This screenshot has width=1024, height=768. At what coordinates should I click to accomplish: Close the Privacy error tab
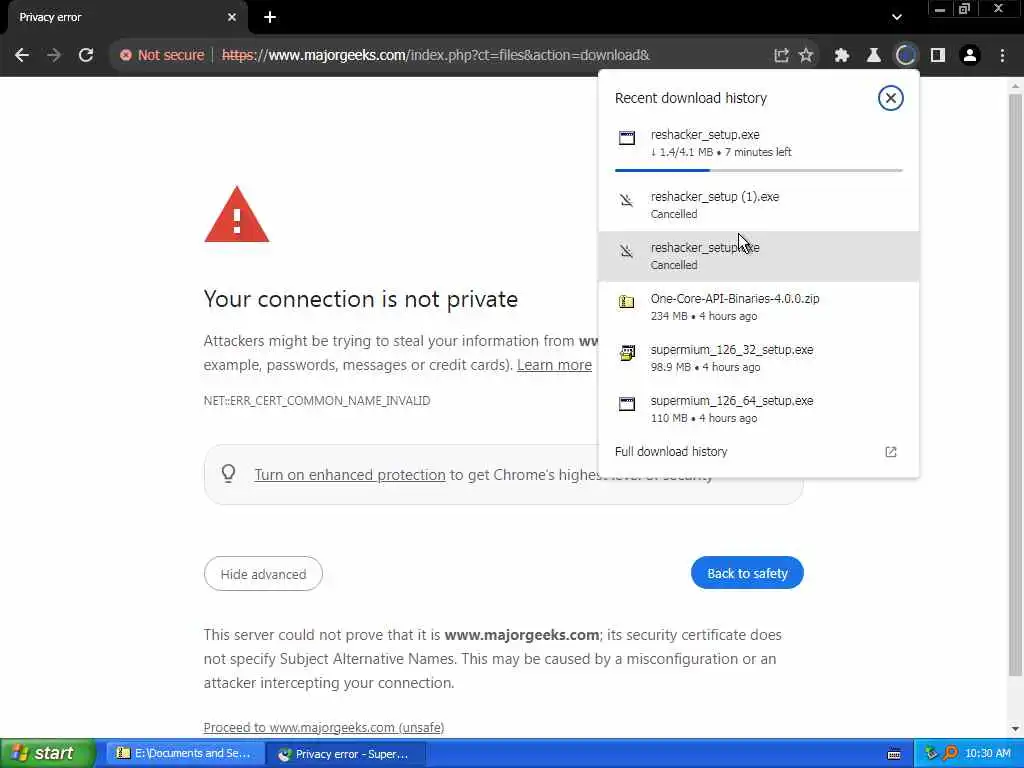click(232, 18)
